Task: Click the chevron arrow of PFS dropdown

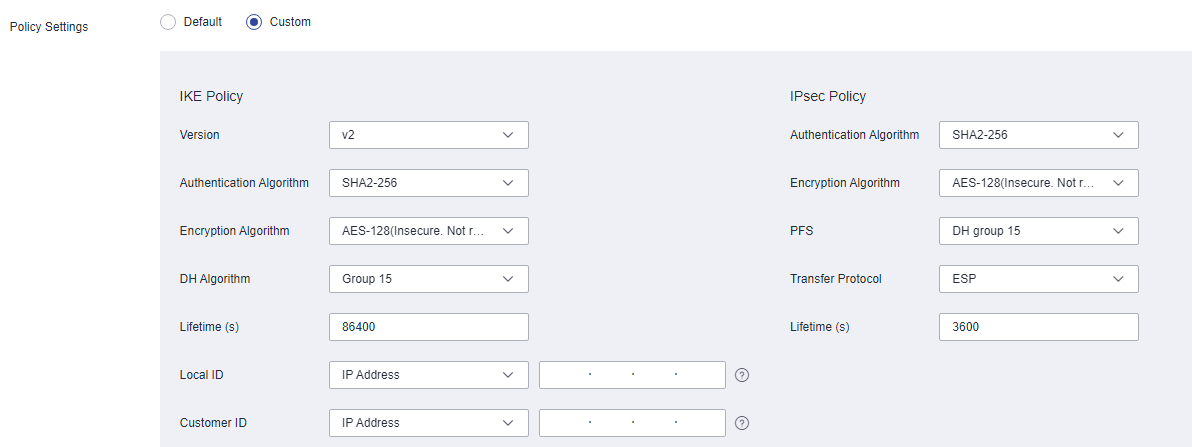Action: click(x=1118, y=230)
